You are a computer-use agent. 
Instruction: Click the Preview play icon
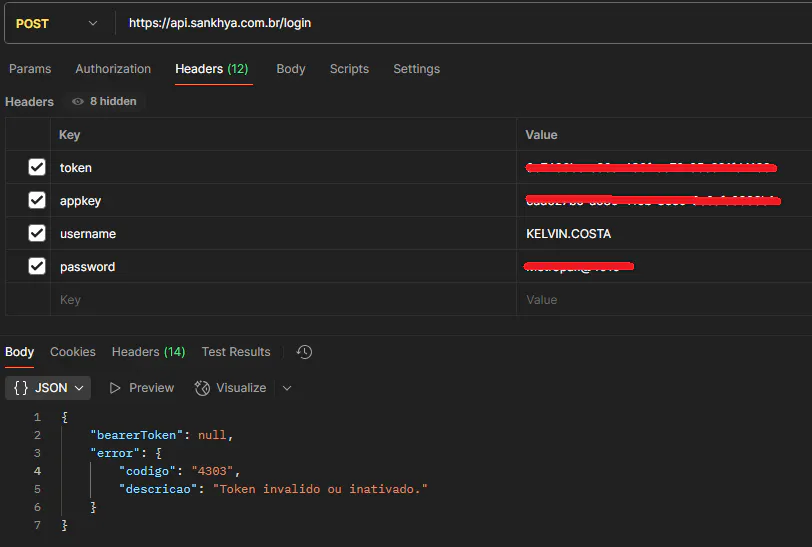point(115,388)
